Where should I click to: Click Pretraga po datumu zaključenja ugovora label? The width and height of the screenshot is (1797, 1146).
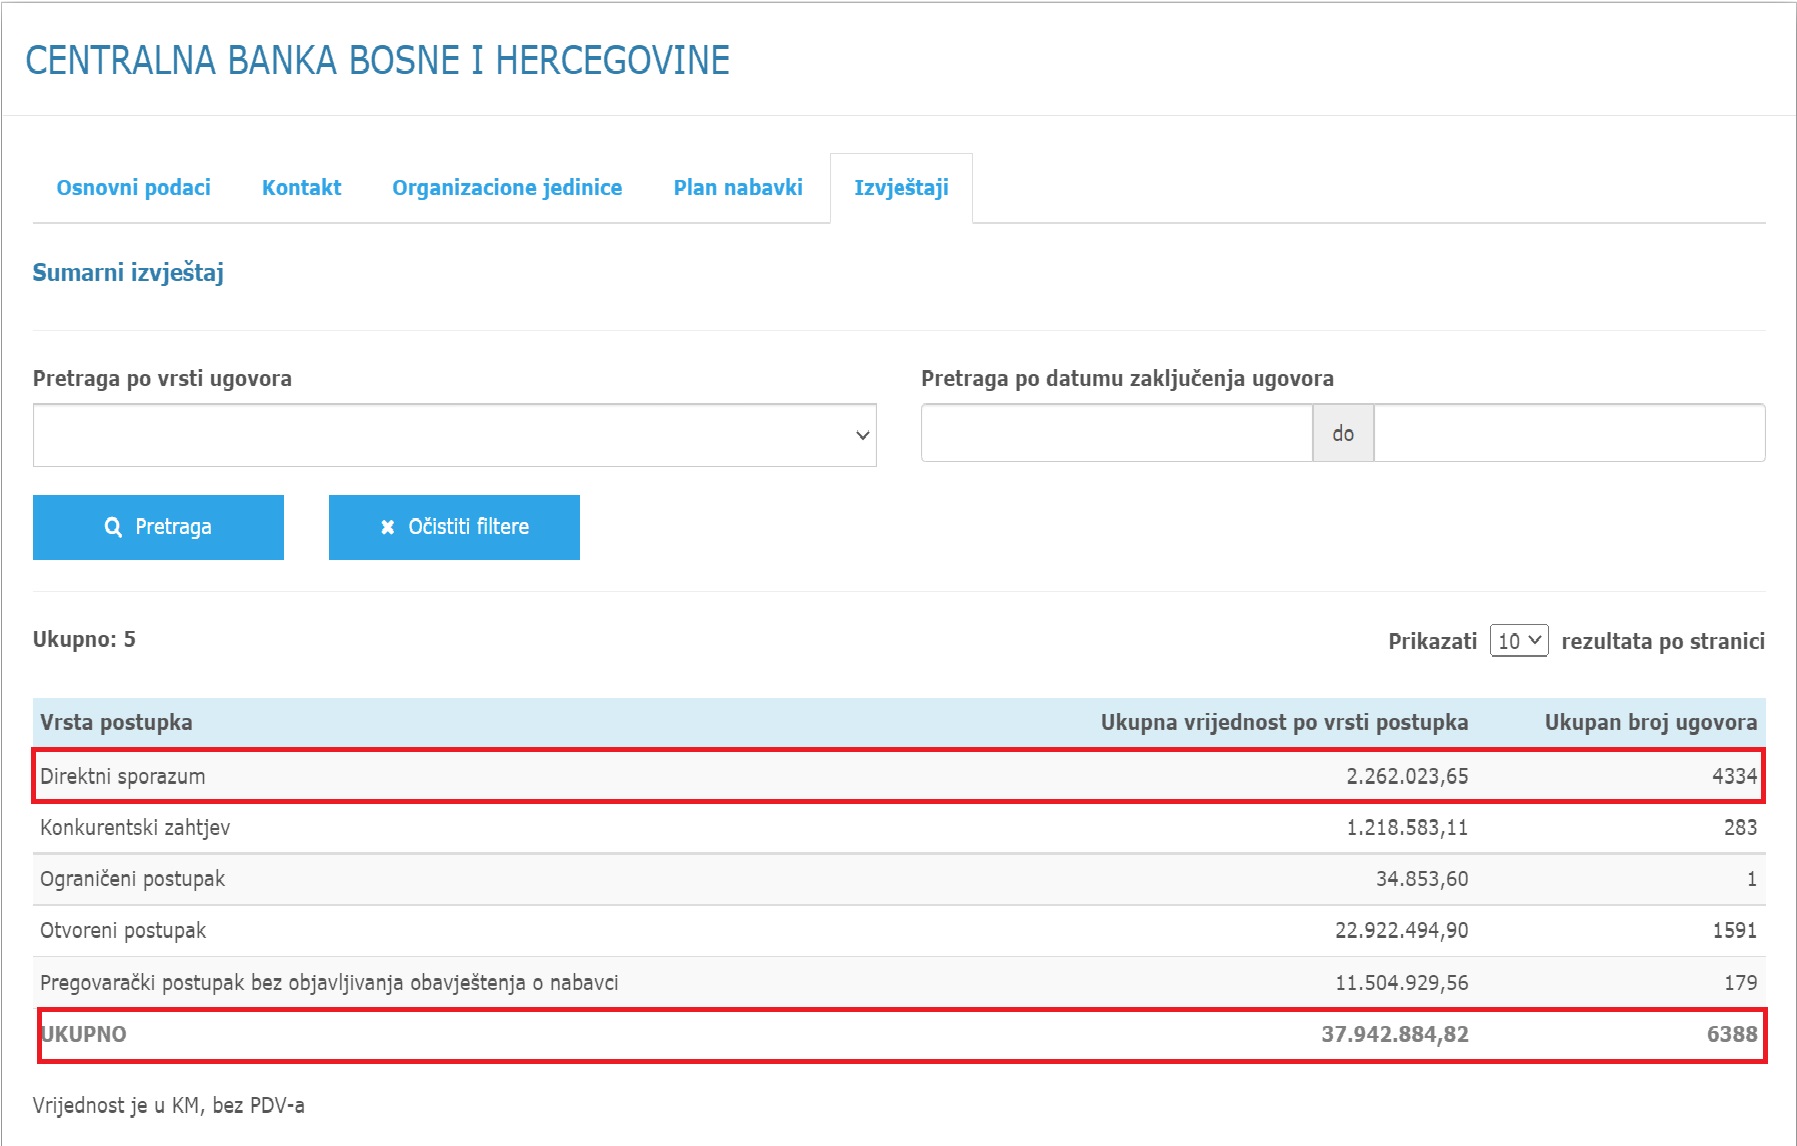pos(1127,379)
